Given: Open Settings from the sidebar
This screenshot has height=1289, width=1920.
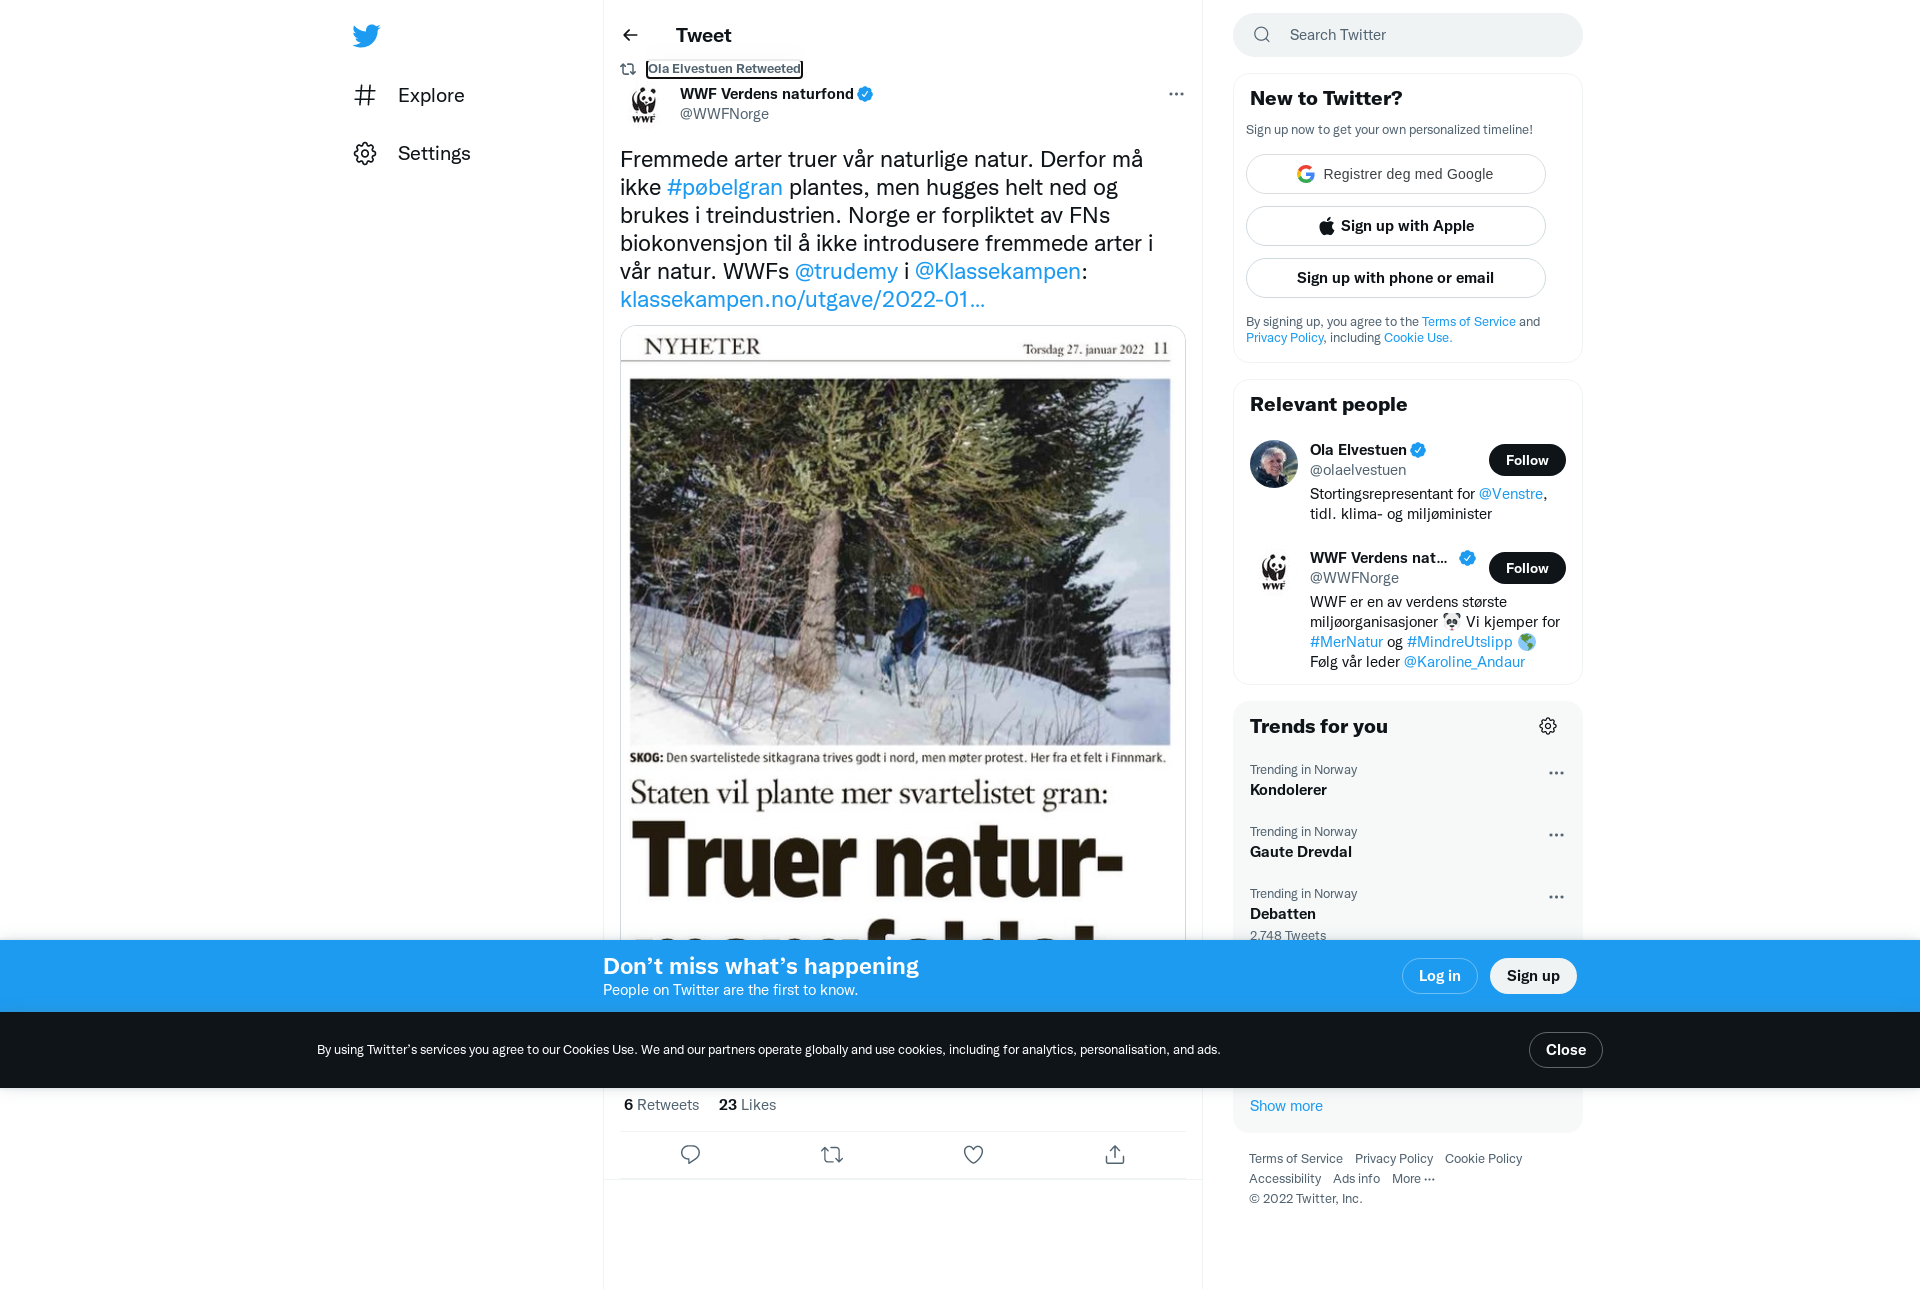Looking at the screenshot, I should (412, 153).
